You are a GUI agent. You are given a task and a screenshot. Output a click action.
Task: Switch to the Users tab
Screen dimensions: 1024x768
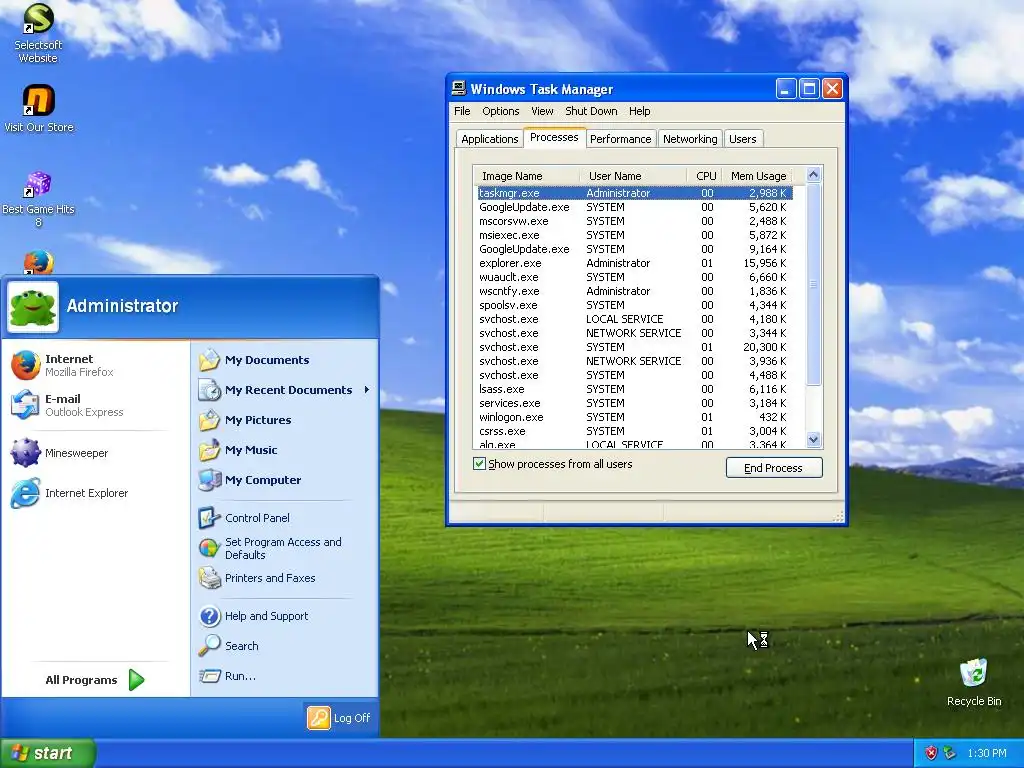click(743, 138)
